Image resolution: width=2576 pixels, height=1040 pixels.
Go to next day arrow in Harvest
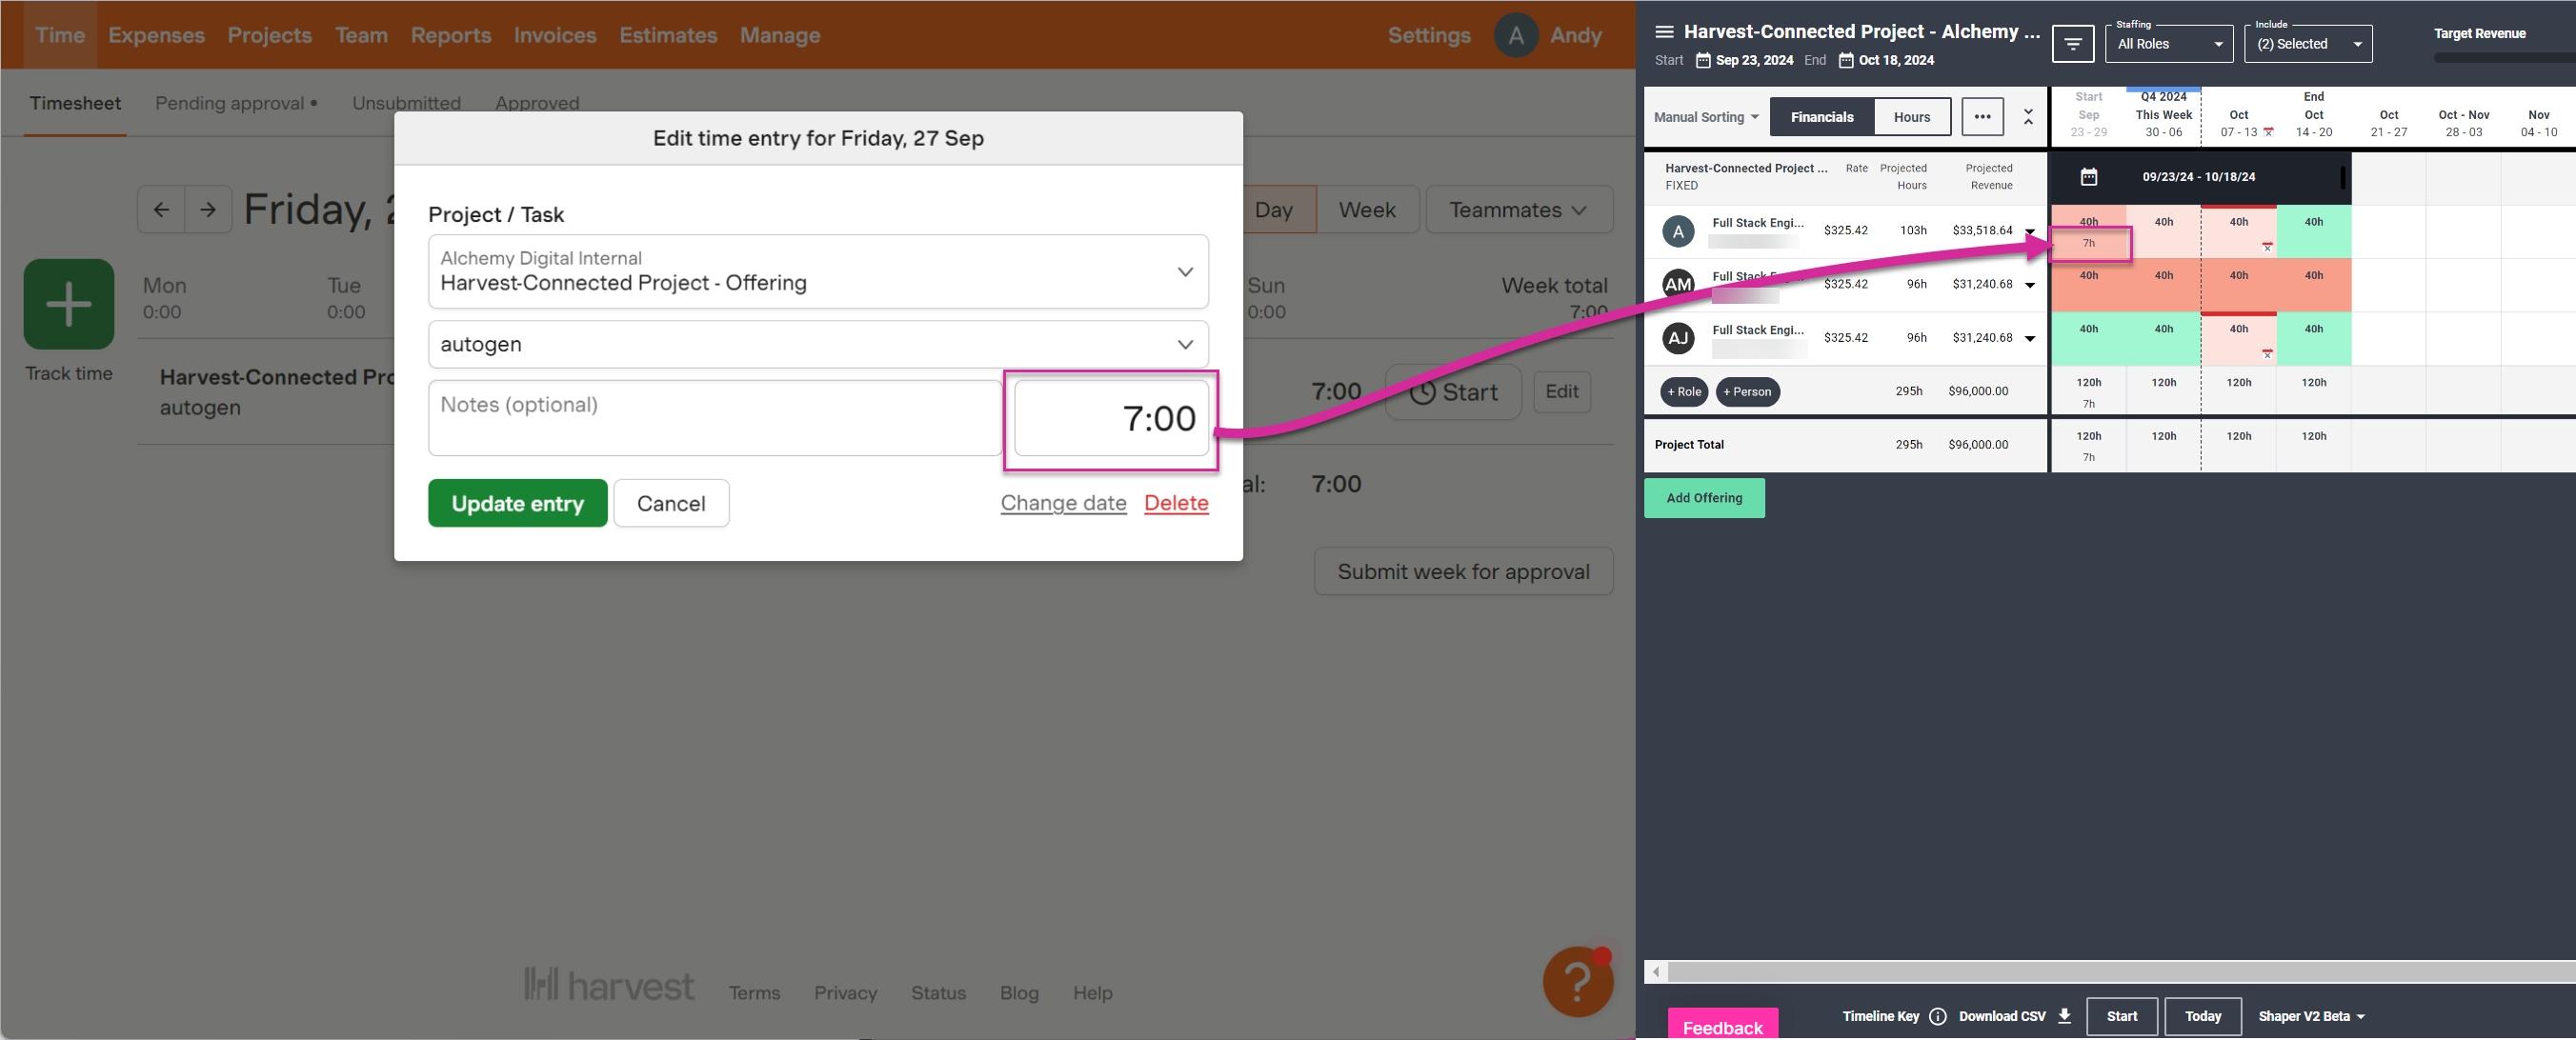(x=208, y=210)
